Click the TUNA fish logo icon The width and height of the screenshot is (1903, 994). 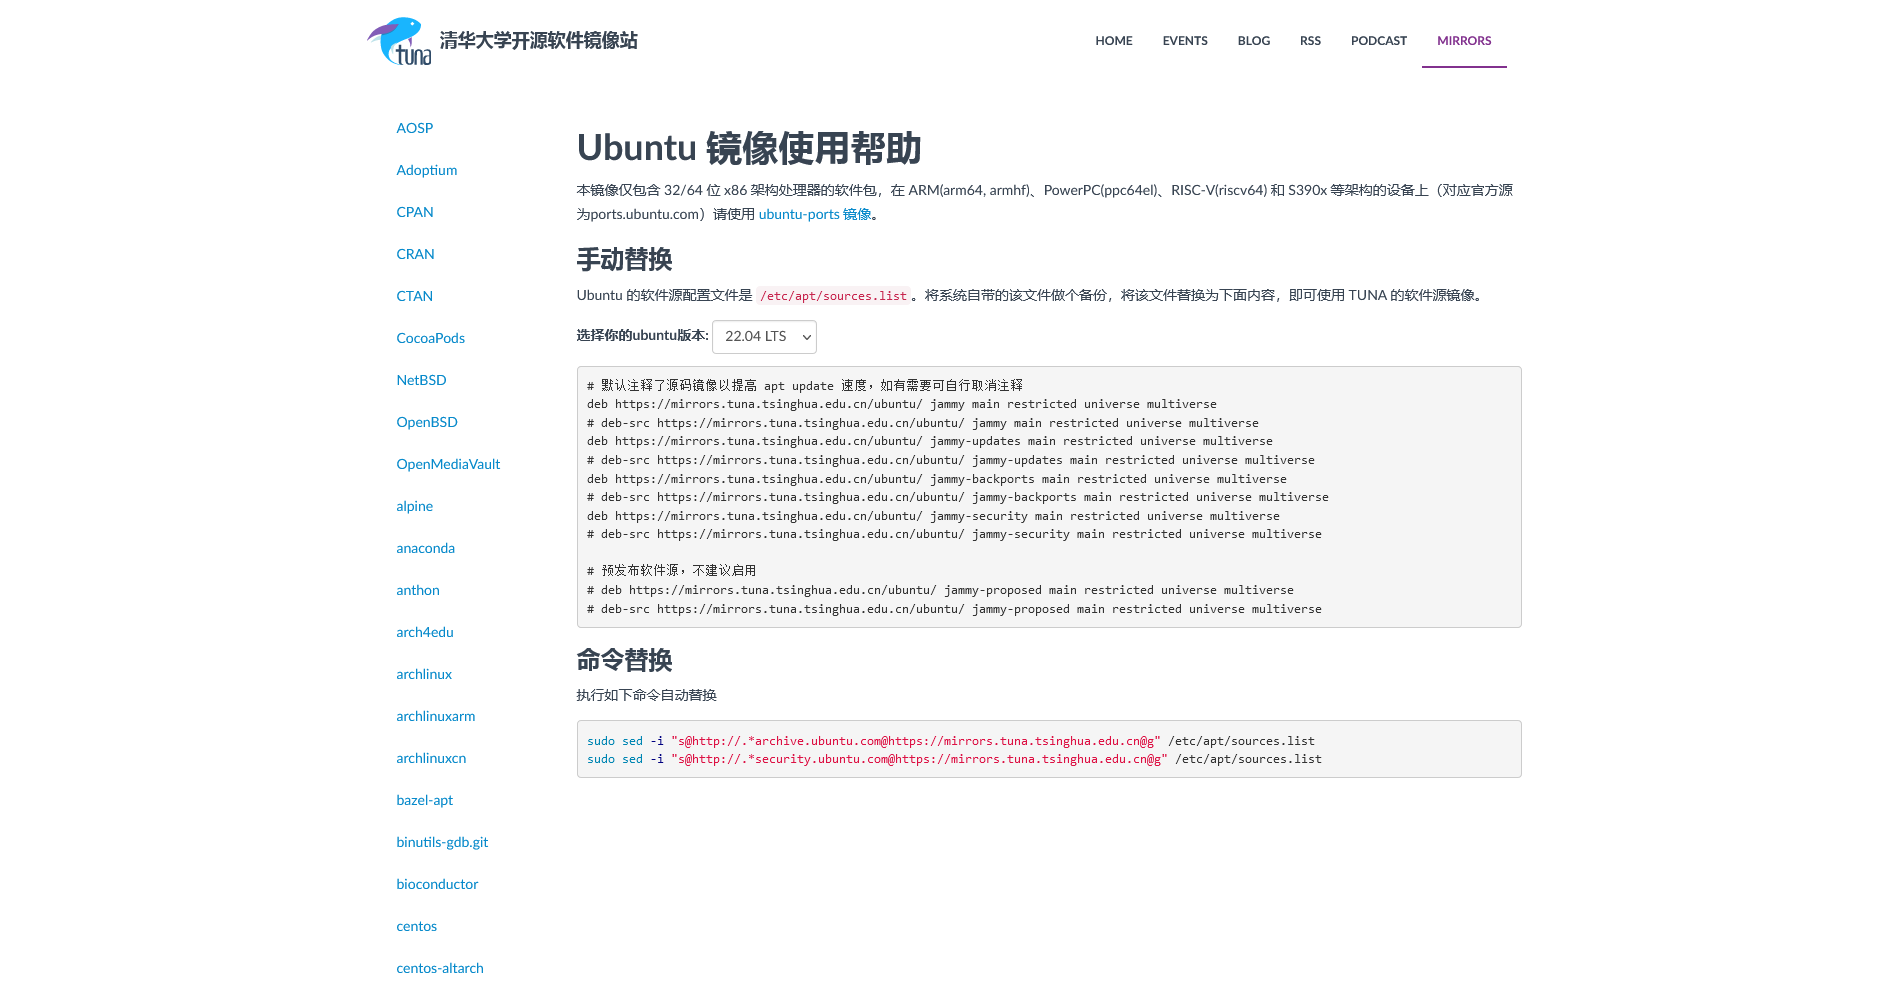399,41
